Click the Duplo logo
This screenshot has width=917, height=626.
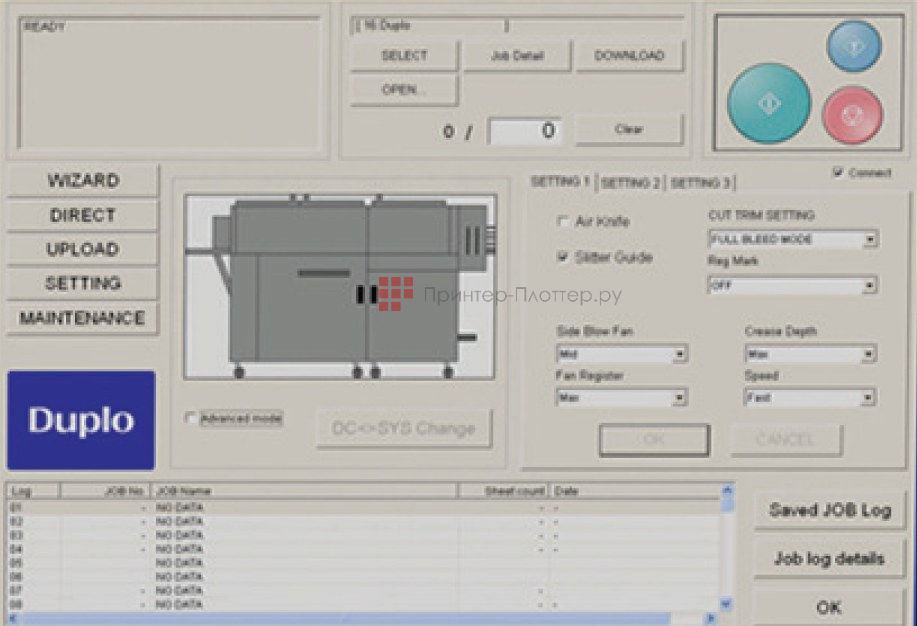click(x=81, y=420)
